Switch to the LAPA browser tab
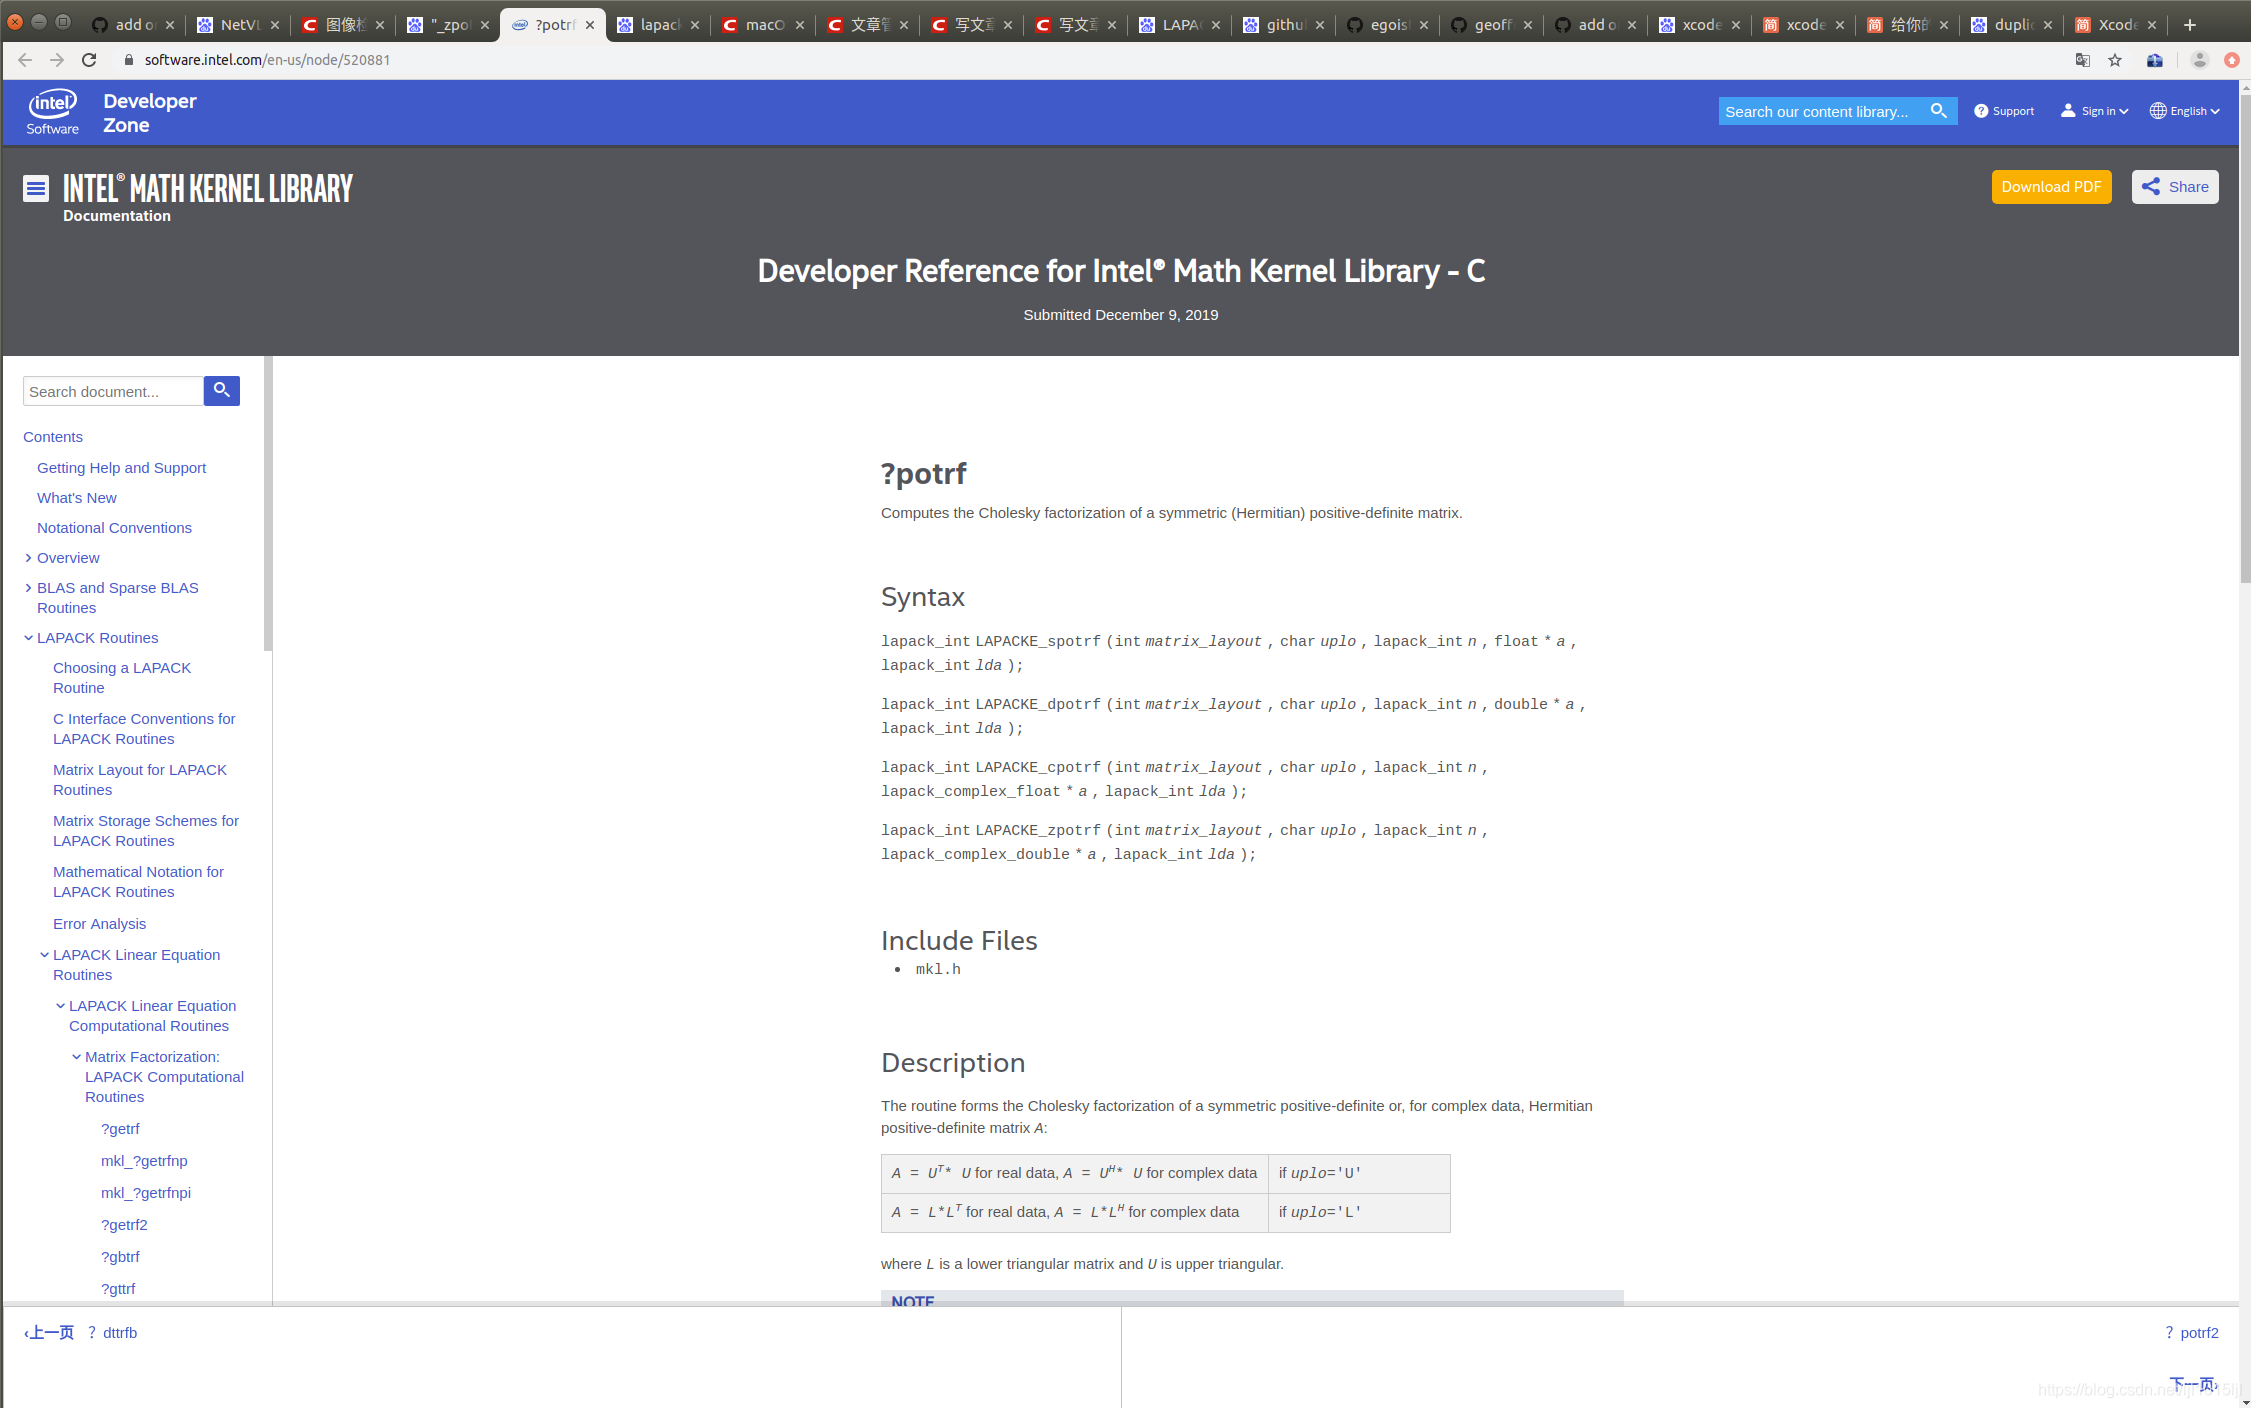This screenshot has width=2251, height=1408. tap(1180, 25)
